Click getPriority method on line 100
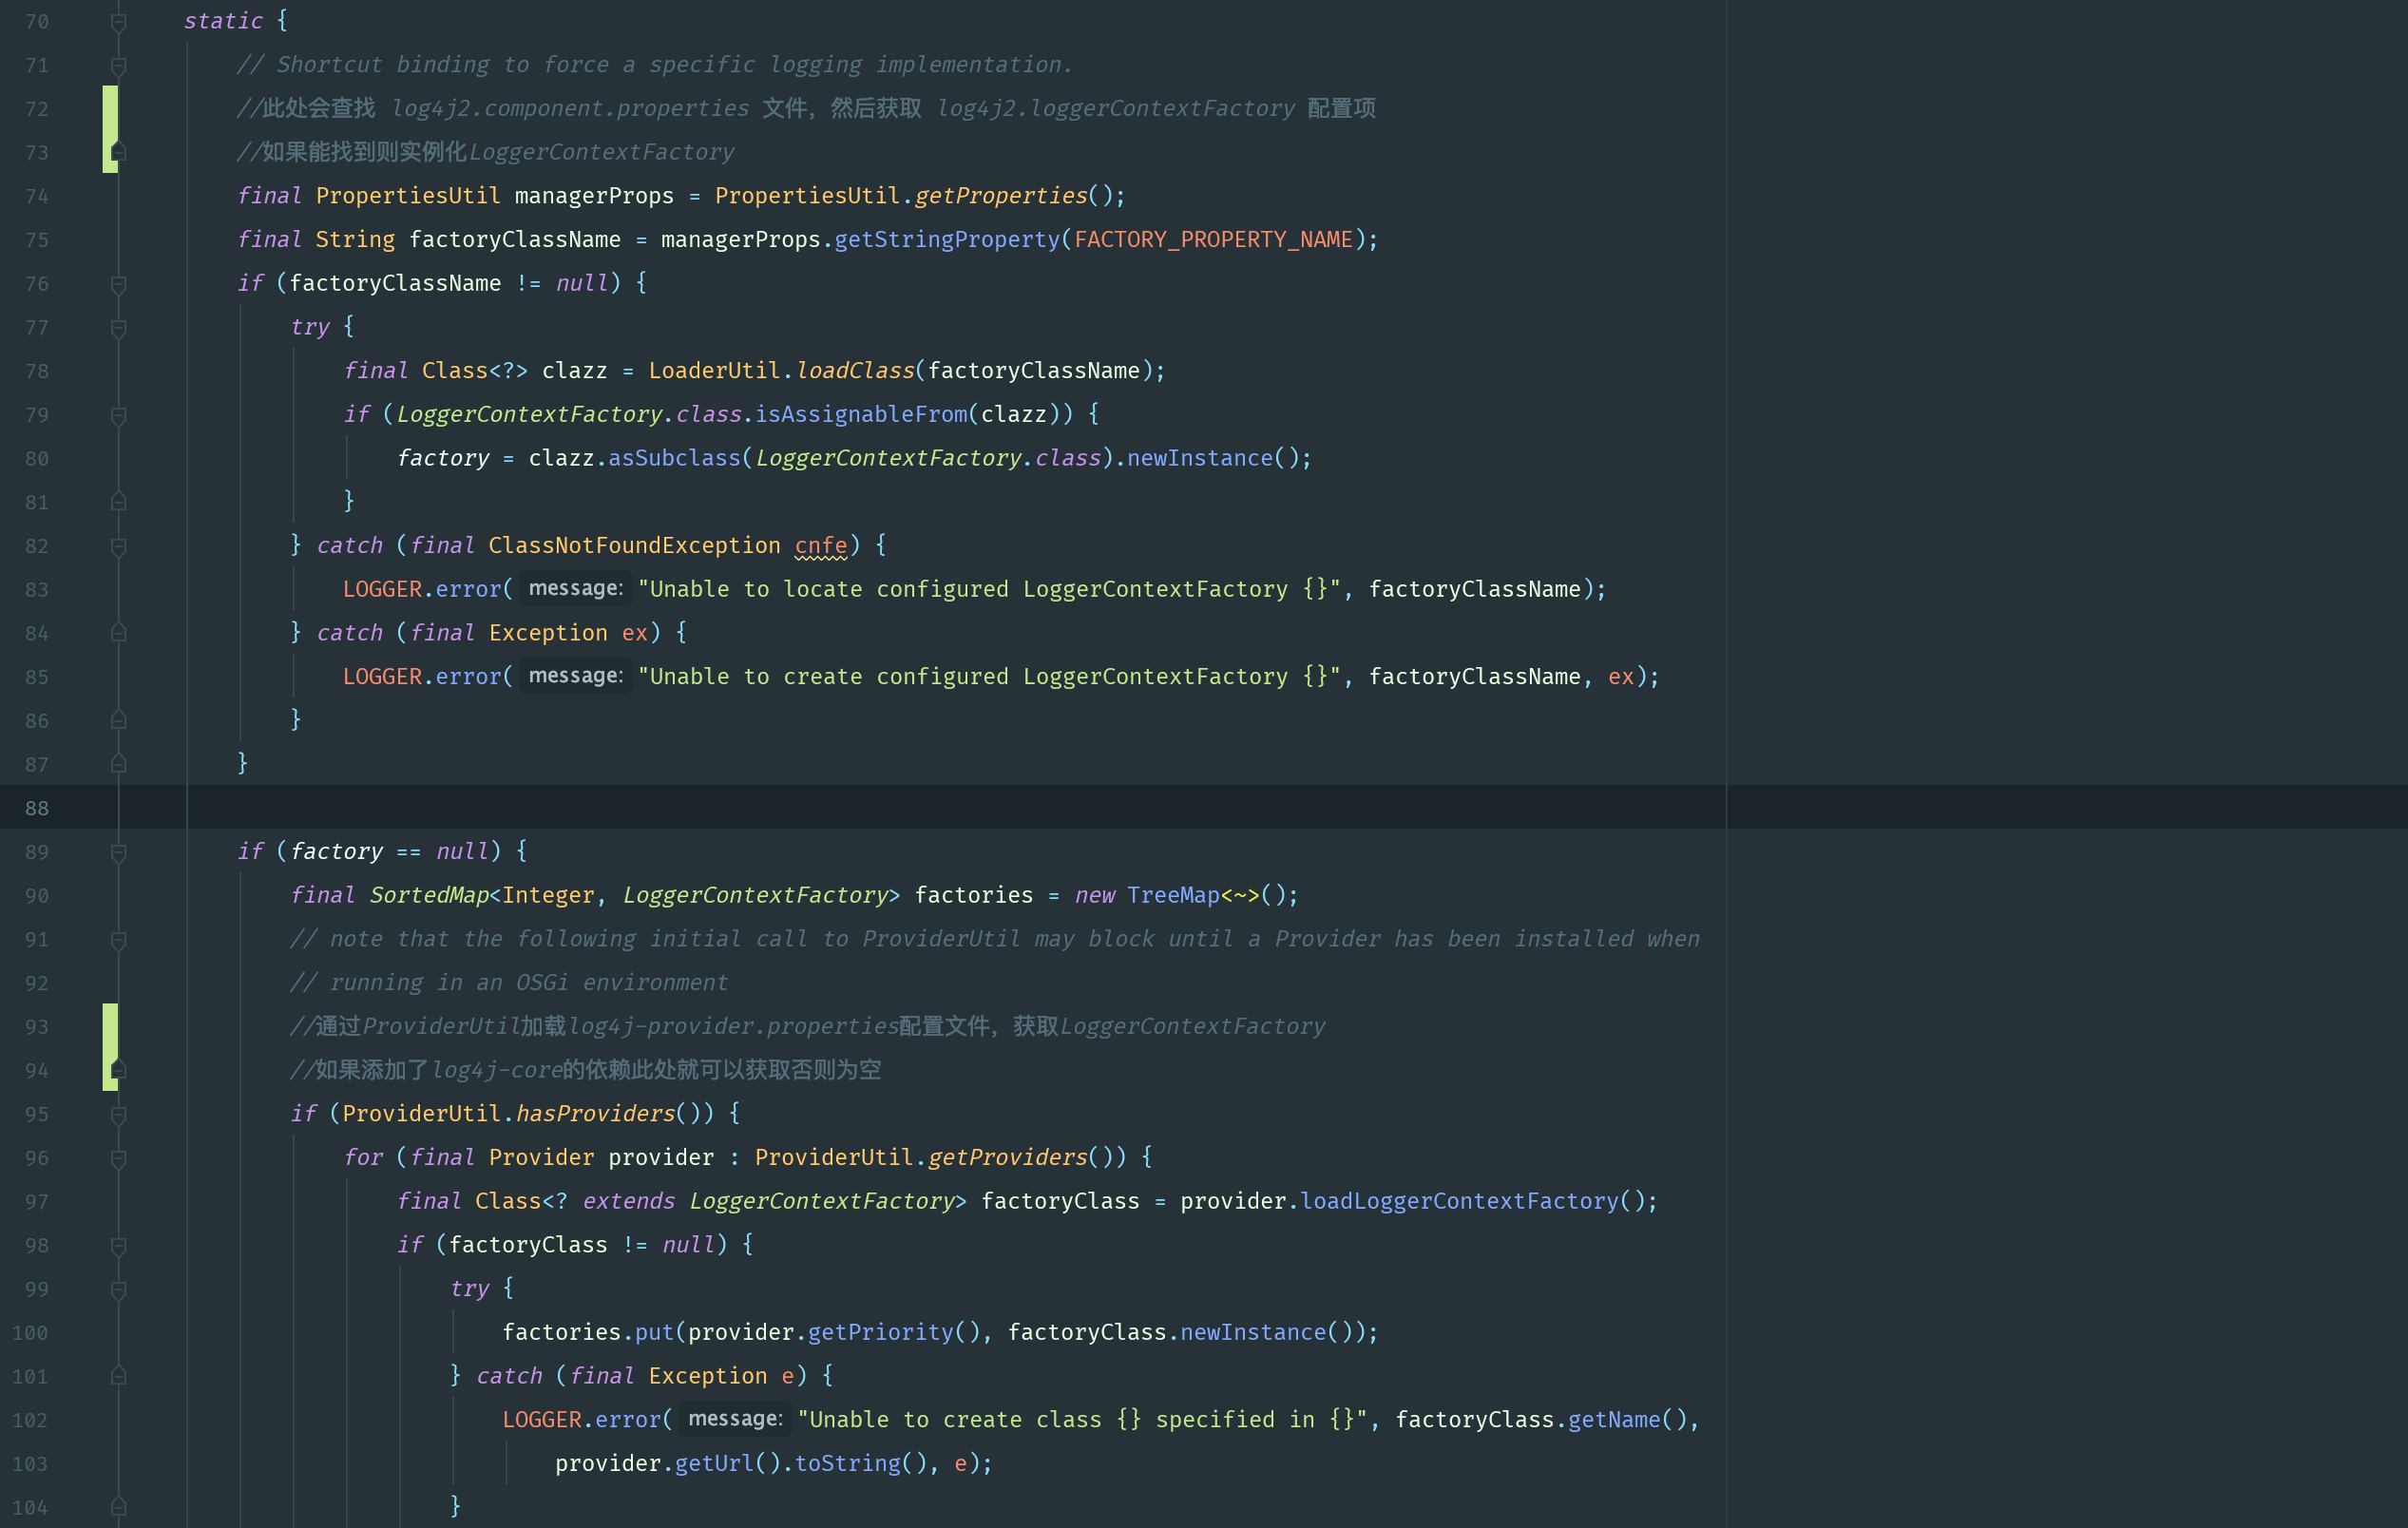Viewport: 2408px width, 1528px height. 880,1332
